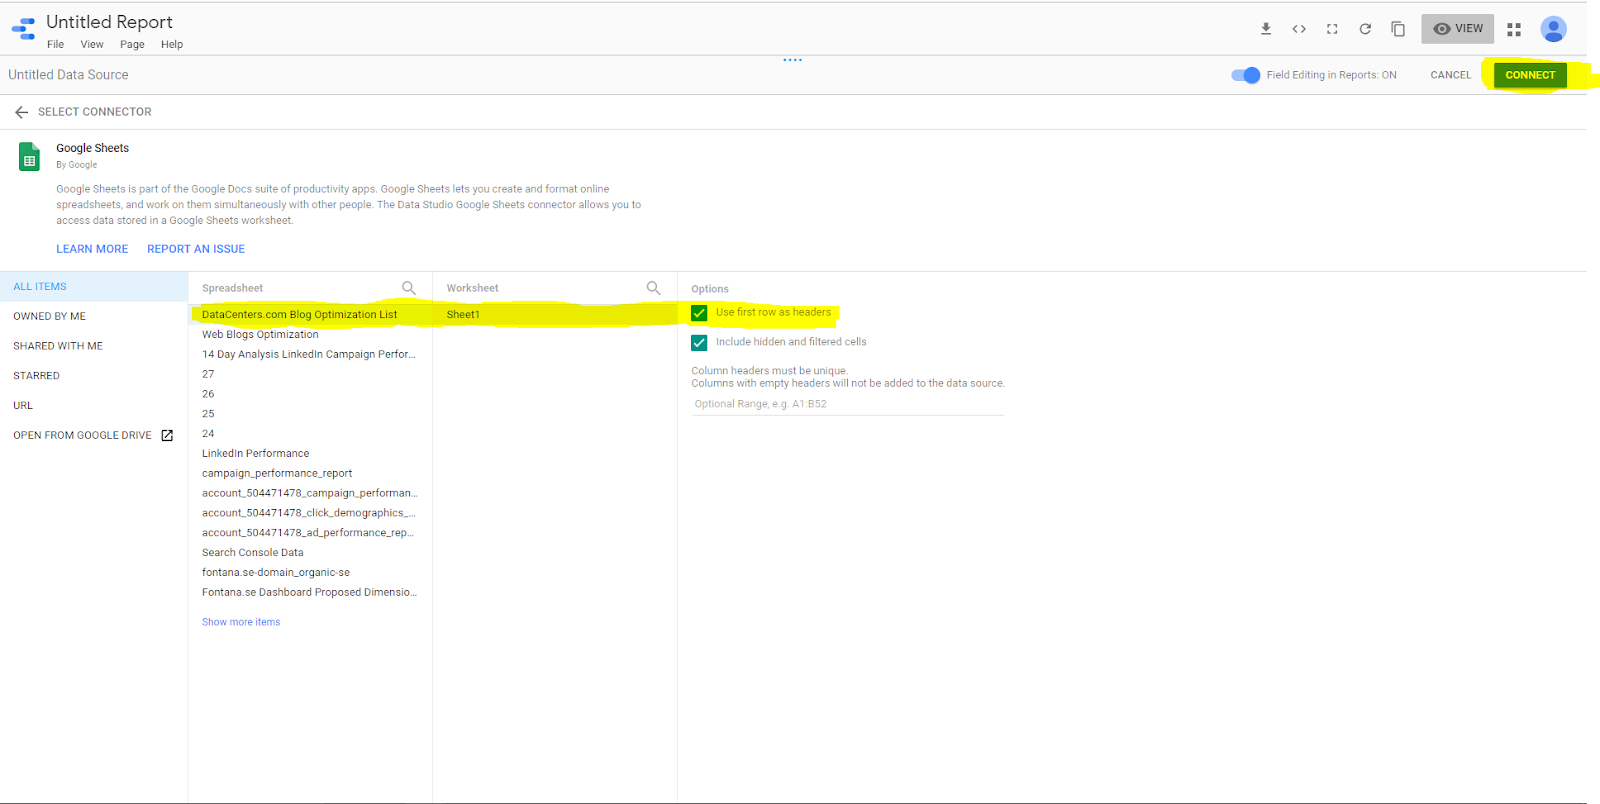This screenshot has width=1600, height=804.
Task: Open the Page menu
Action: point(132,44)
